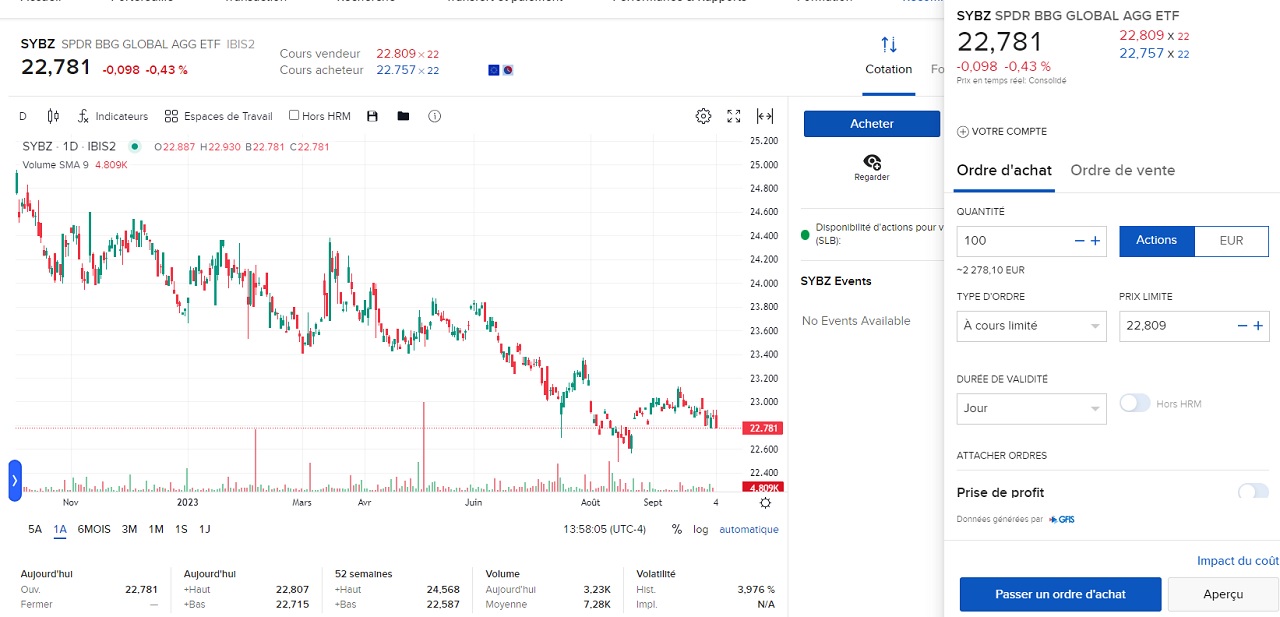Screen dimensions: 1280x617
Task: Check the Hors HRM checkbox above chart
Action: click(294, 116)
